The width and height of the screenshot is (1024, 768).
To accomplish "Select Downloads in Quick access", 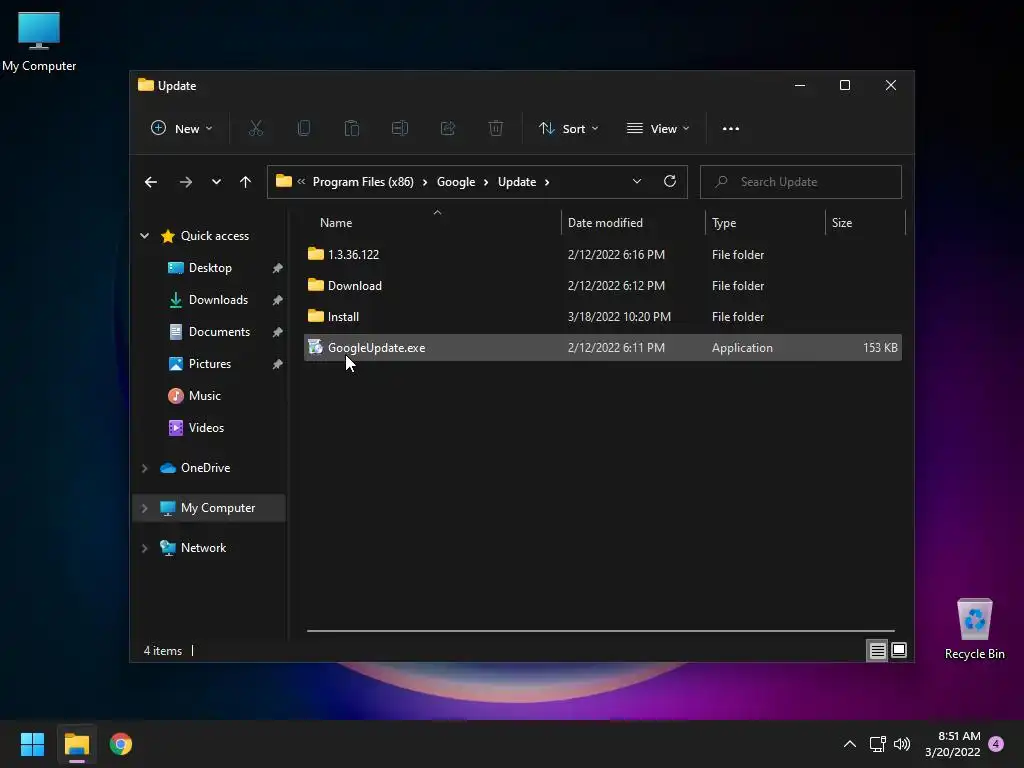I will coord(210,300).
